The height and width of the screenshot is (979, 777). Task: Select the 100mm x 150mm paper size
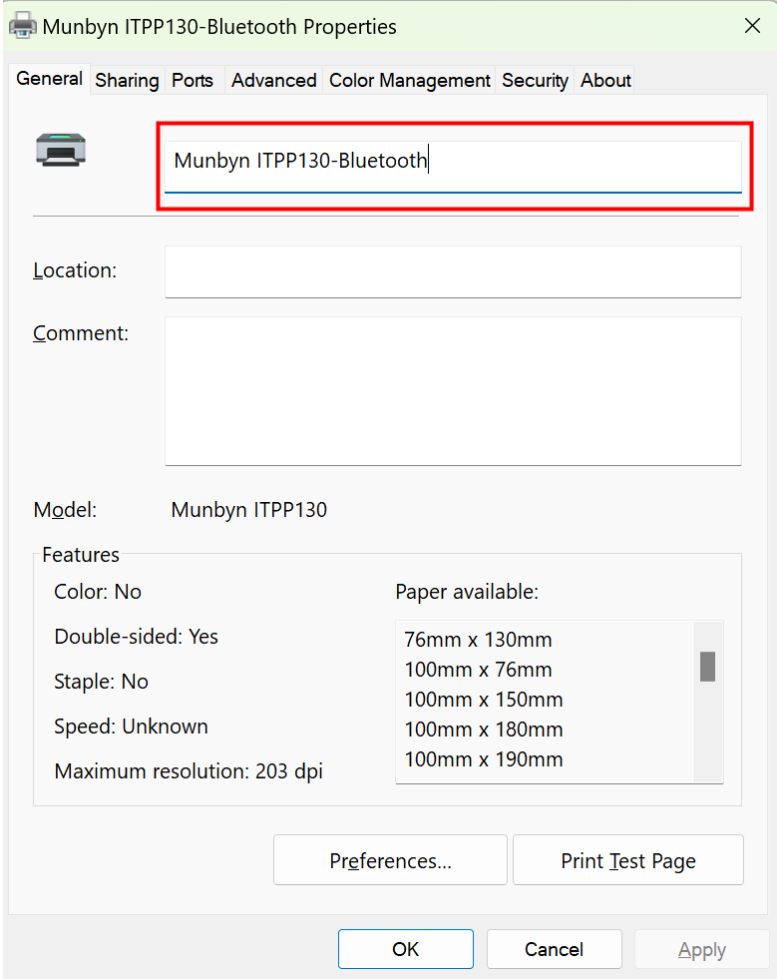pyautogui.click(x=483, y=699)
